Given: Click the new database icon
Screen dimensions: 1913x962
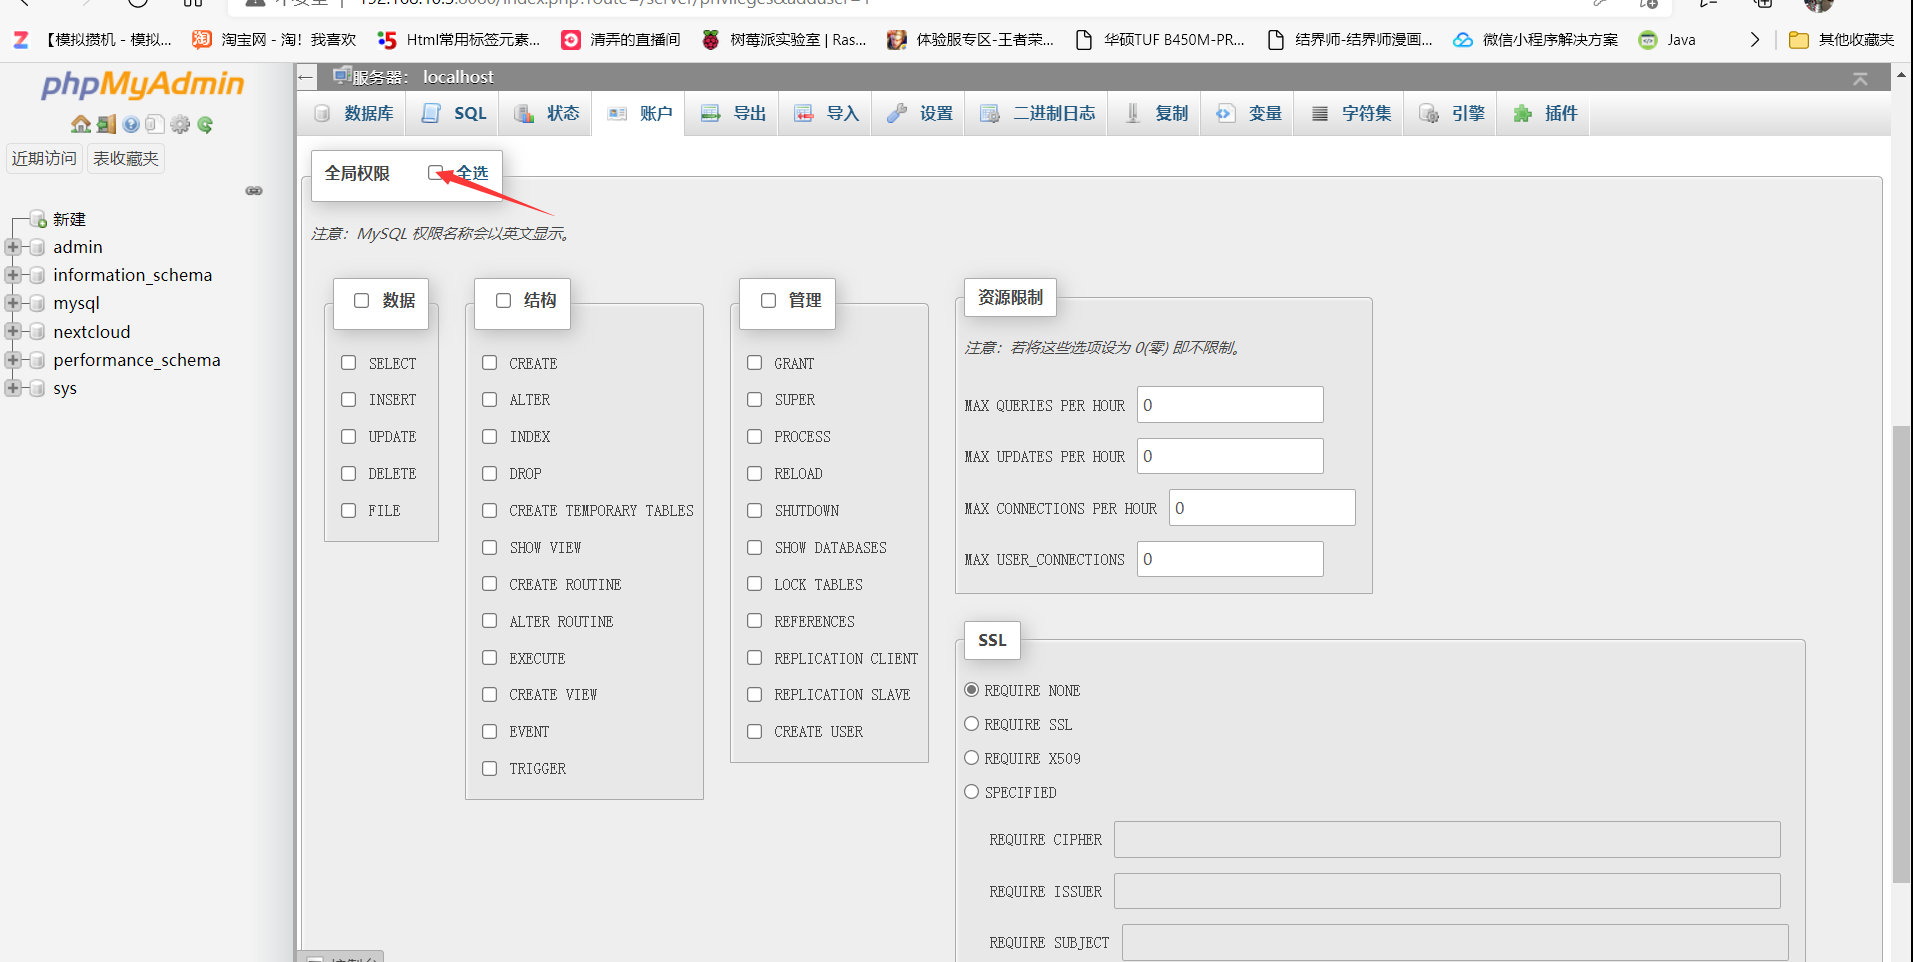Looking at the screenshot, I should pyautogui.click(x=38, y=219).
